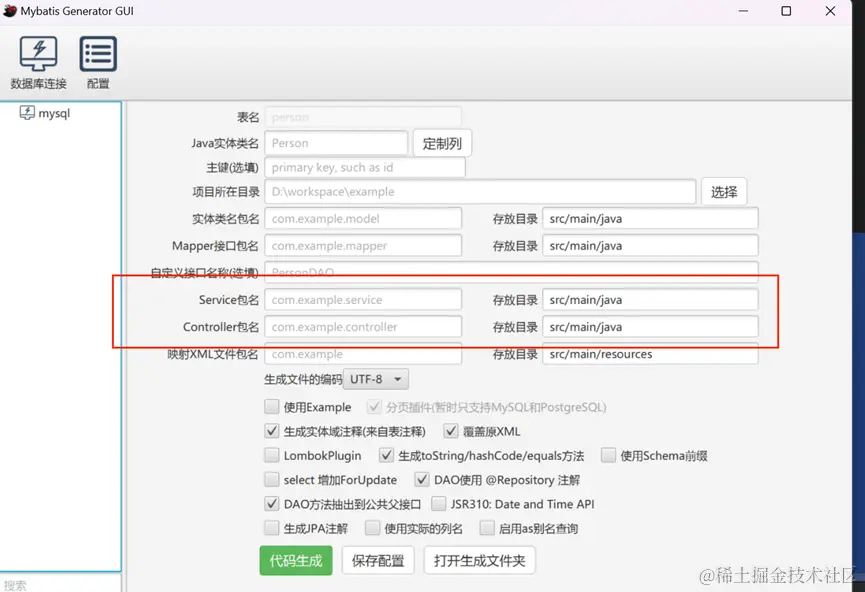This screenshot has width=865, height=592.
Task: Click the 项目所在目录 input field
Action: (480, 191)
